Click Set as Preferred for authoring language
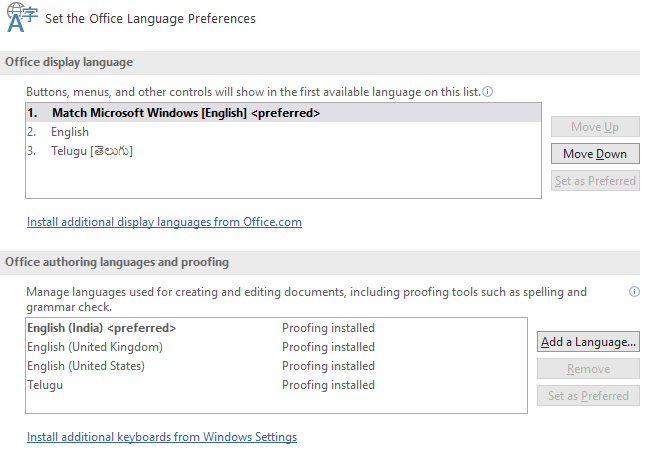The width and height of the screenshot is (649, 453). pyautogui.click(x=588, y=396)
